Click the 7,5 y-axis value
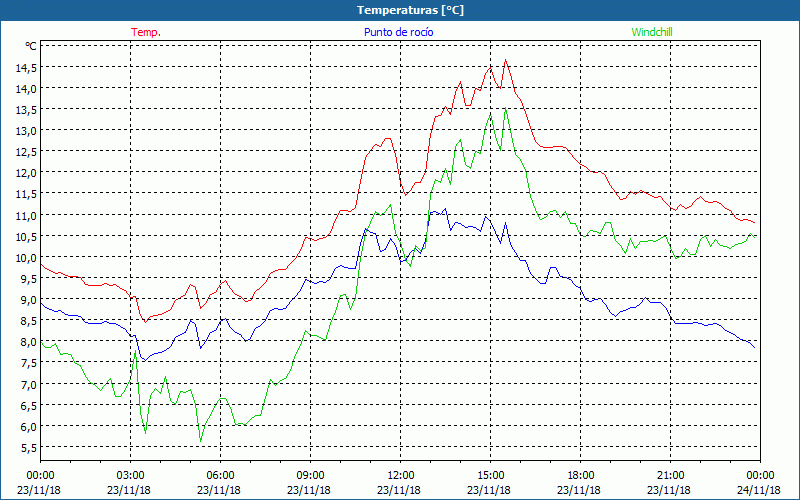 pos(30,363)
